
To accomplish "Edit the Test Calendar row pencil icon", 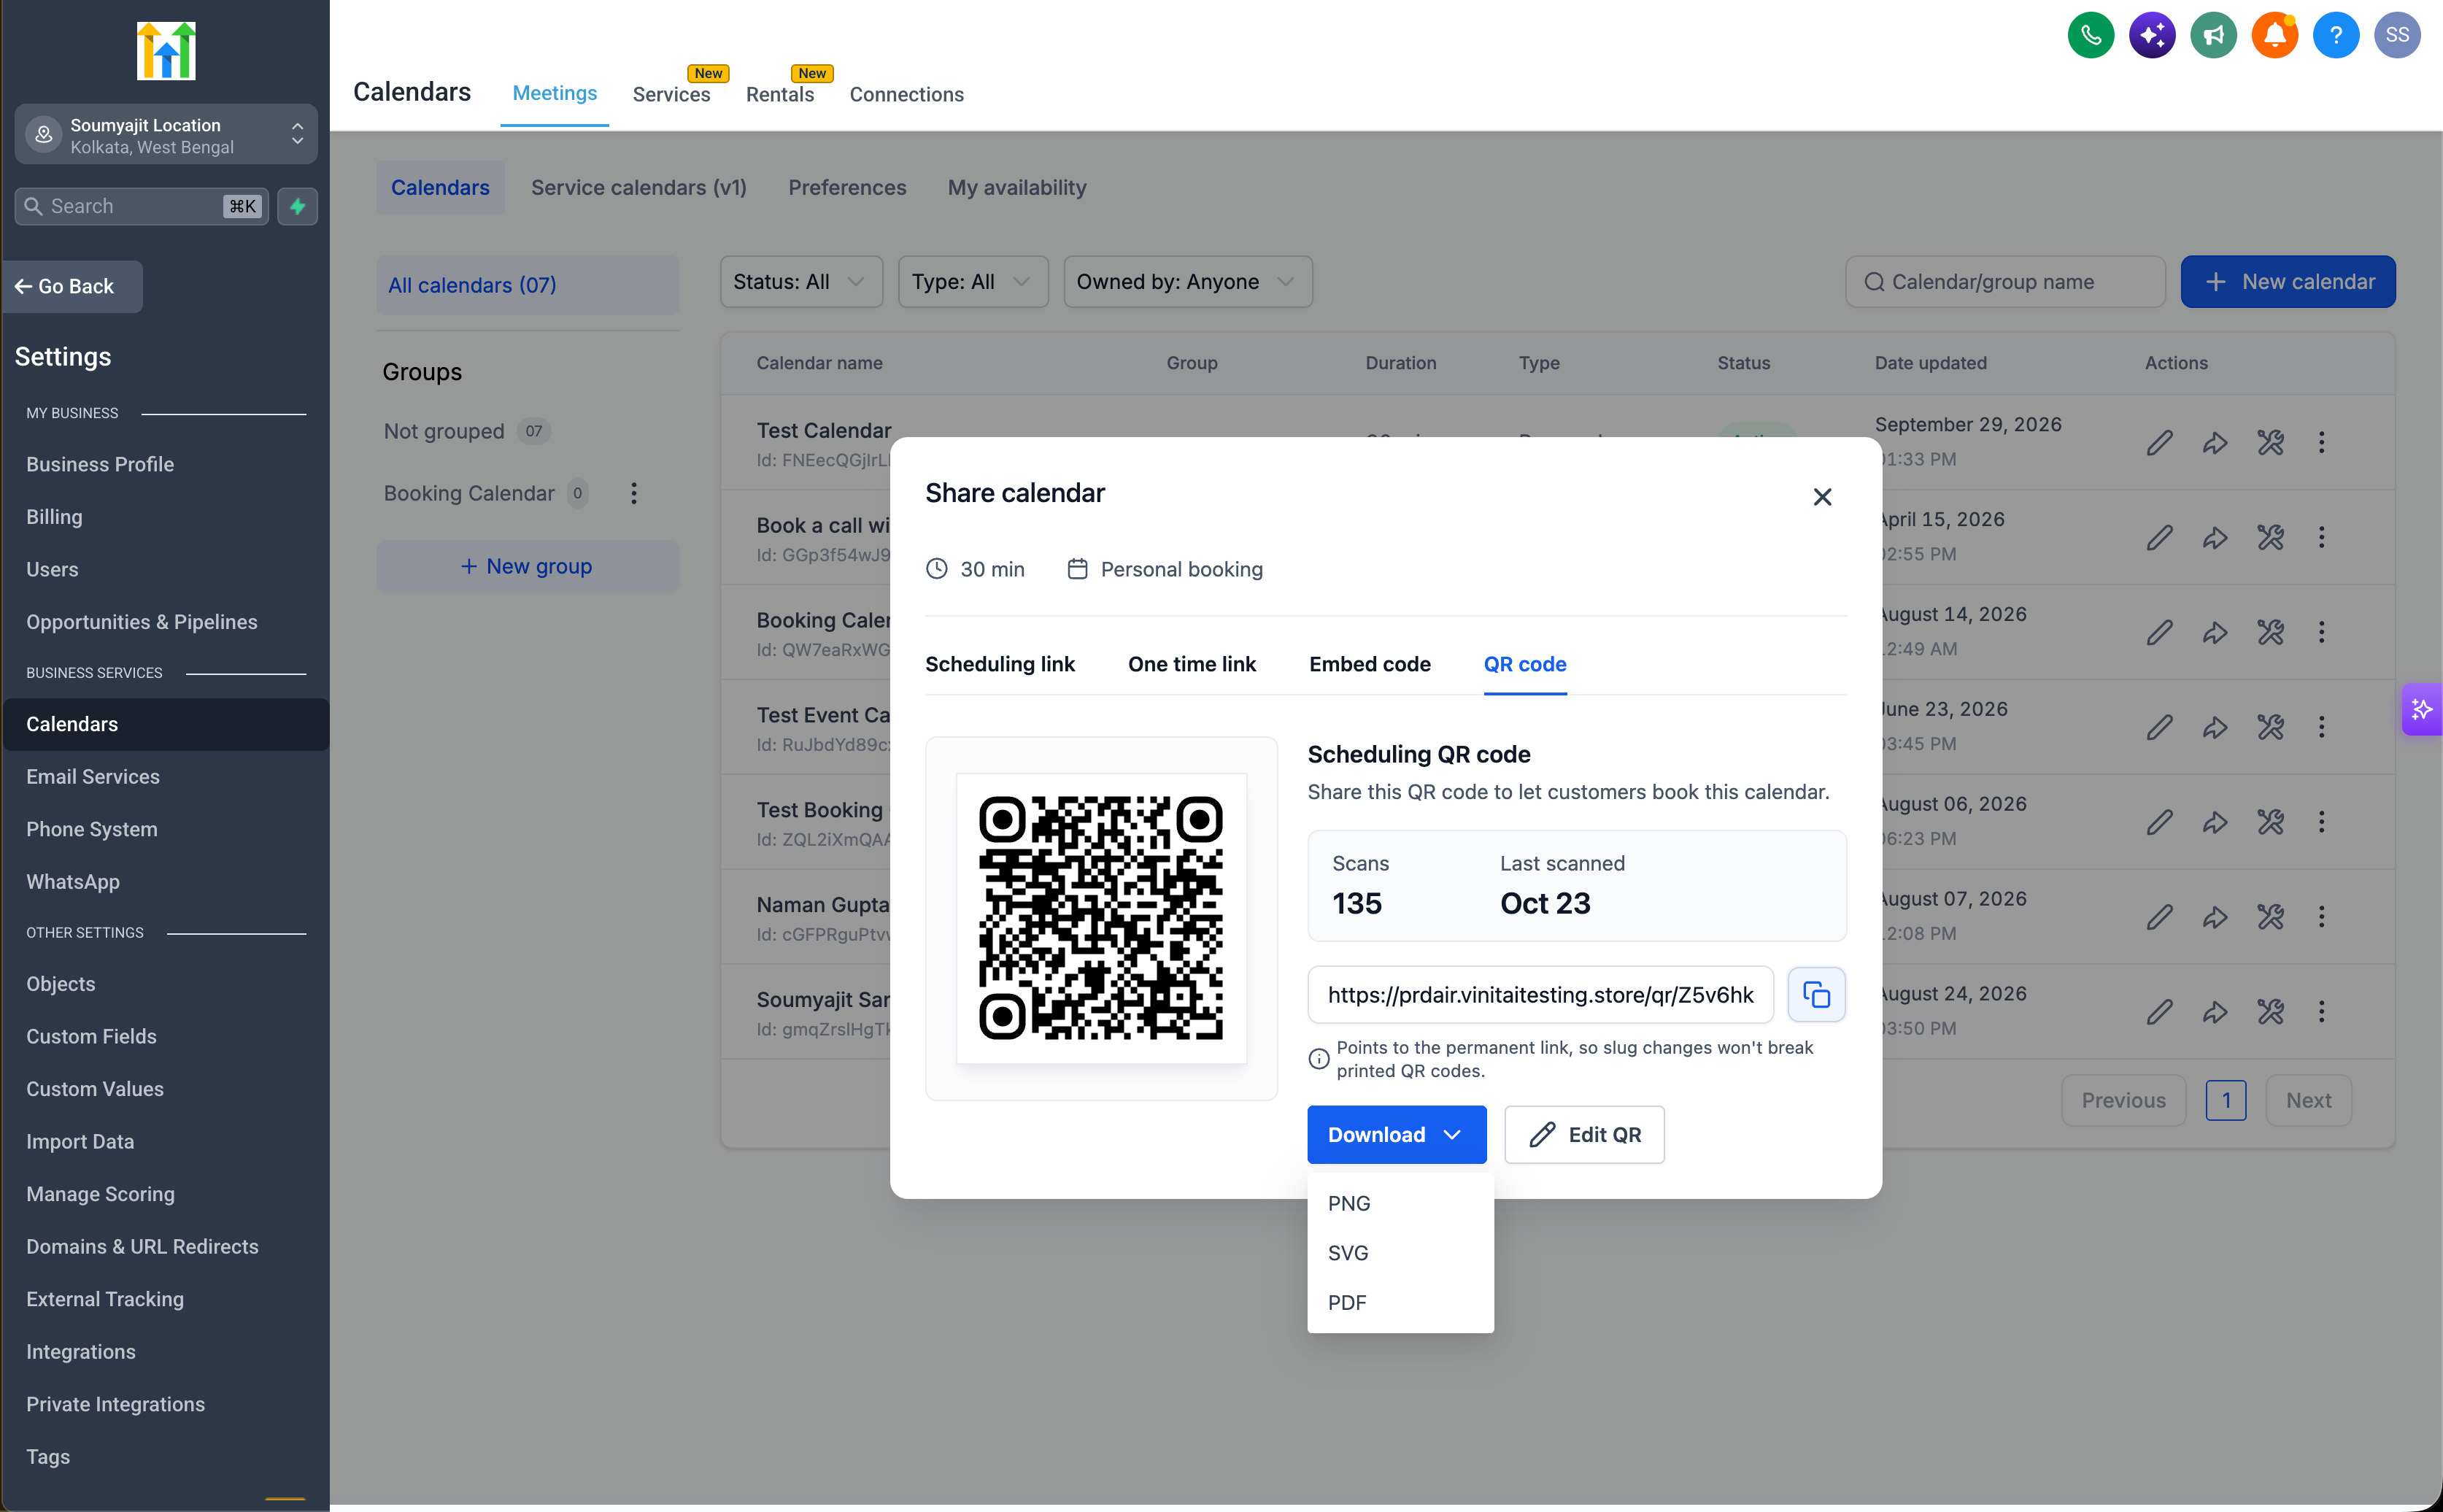I will 2160,442.
